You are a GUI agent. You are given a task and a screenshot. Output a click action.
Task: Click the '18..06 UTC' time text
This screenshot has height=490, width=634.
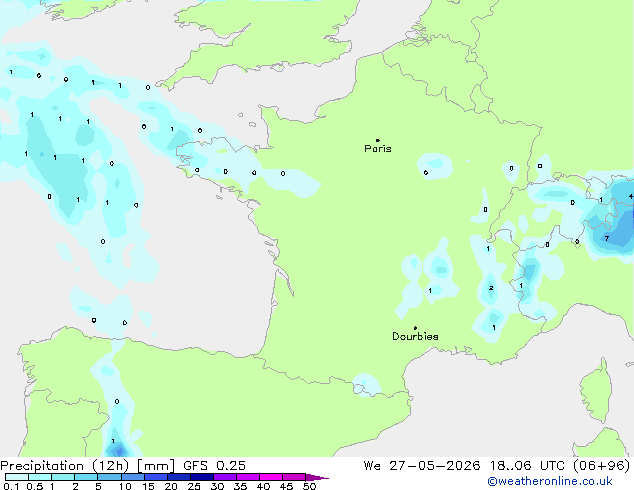527,466
